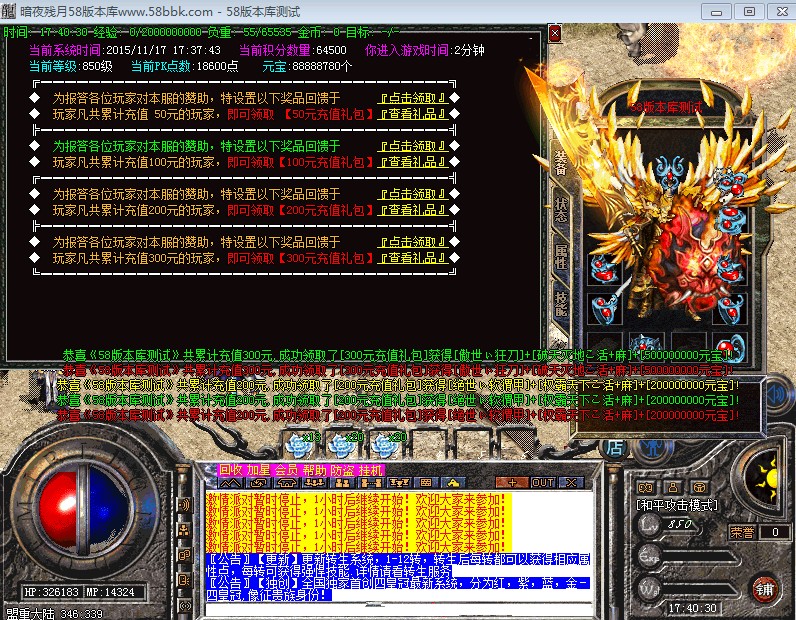
Task: Click the sun day-night indicator
Action: [x=766, y=477]
